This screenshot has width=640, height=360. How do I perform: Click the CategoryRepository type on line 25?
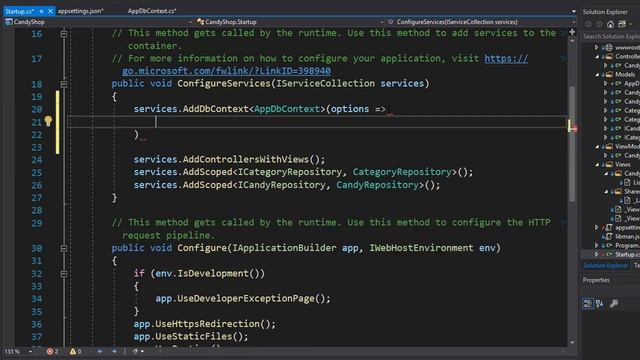click(402, 172)
